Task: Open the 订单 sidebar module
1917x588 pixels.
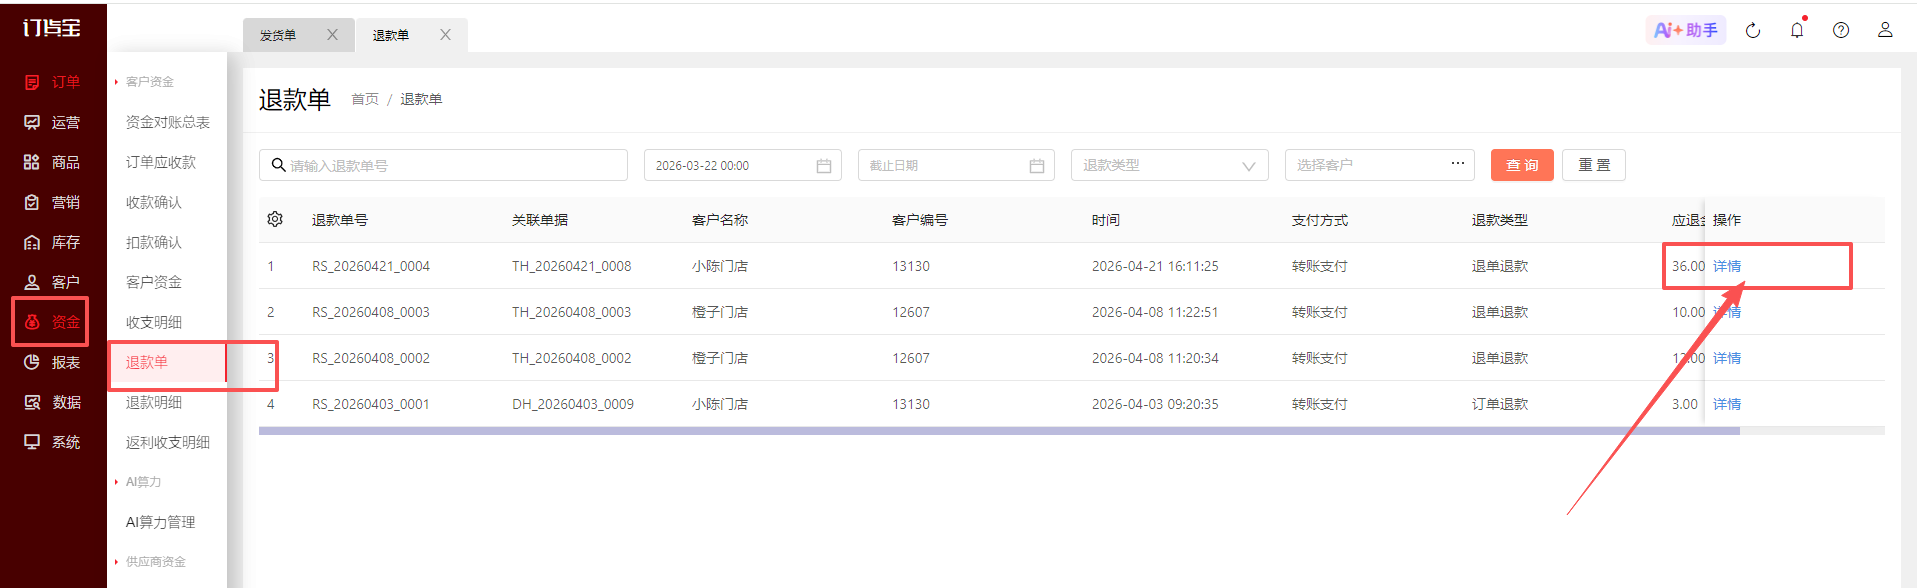Action: tap(52, 82)
